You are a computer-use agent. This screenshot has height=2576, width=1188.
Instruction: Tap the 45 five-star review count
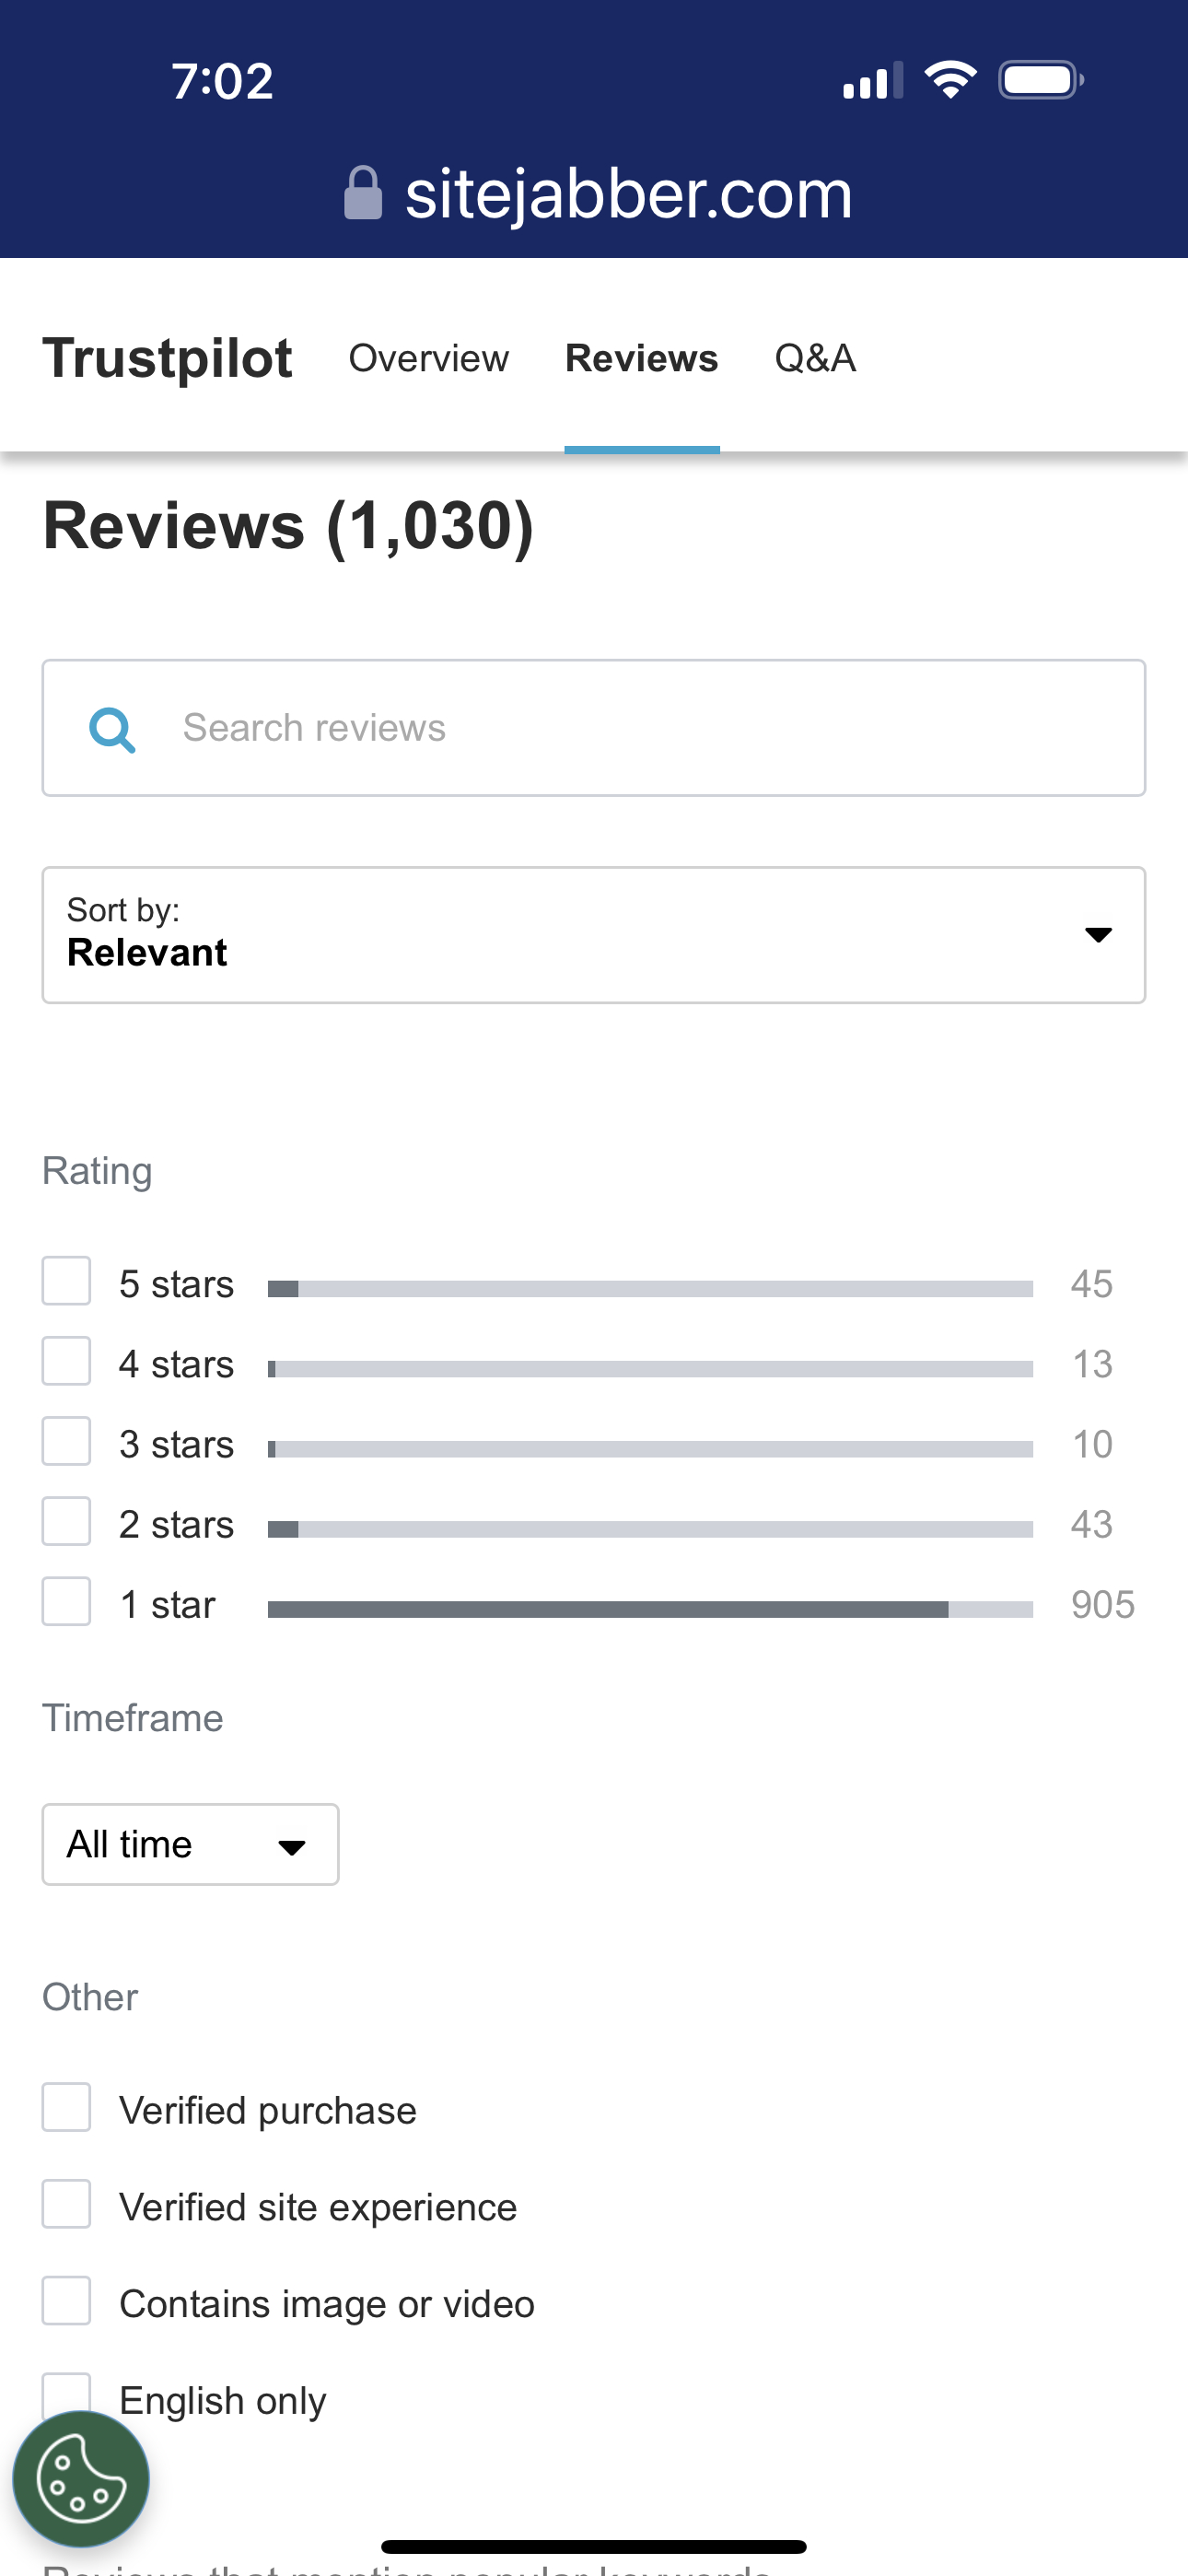click(1091, 1284)
